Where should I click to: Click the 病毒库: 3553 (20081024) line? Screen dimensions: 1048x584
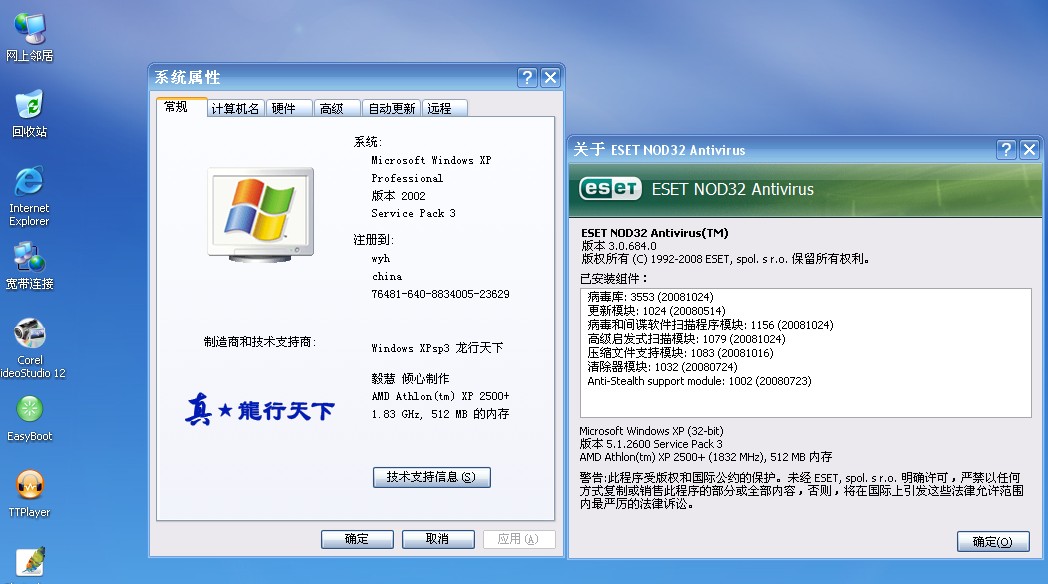pyautogui.click(x=650, y=297)
